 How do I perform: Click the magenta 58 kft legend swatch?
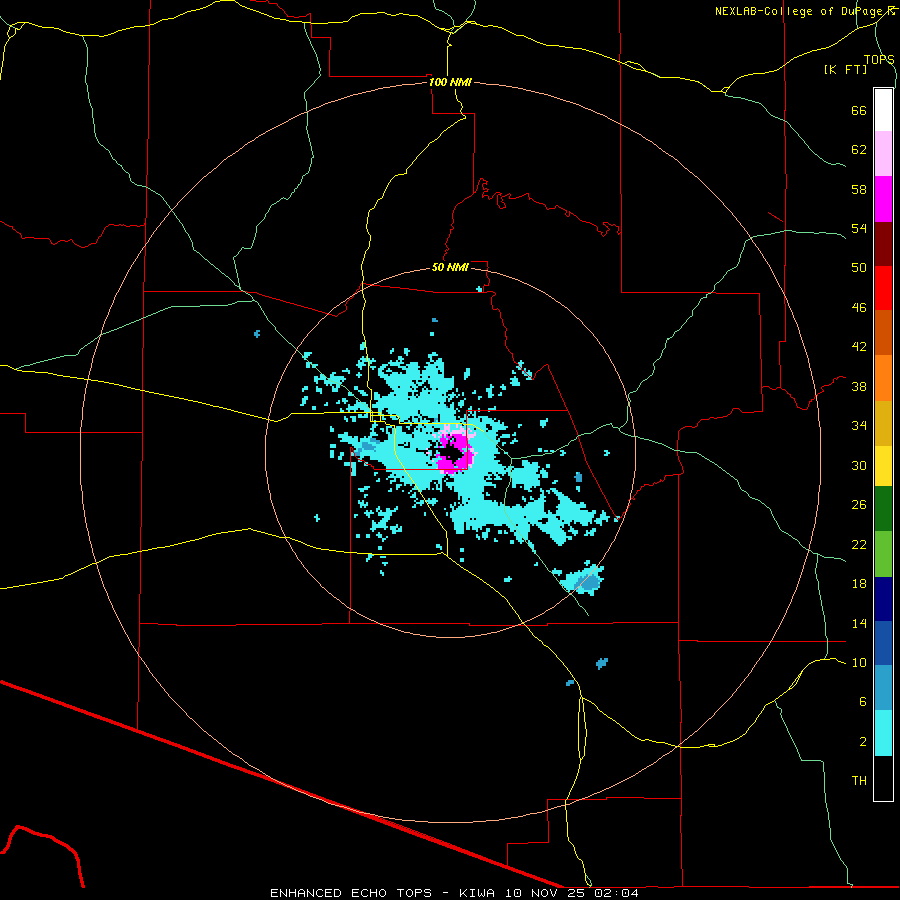pos(883,199)
